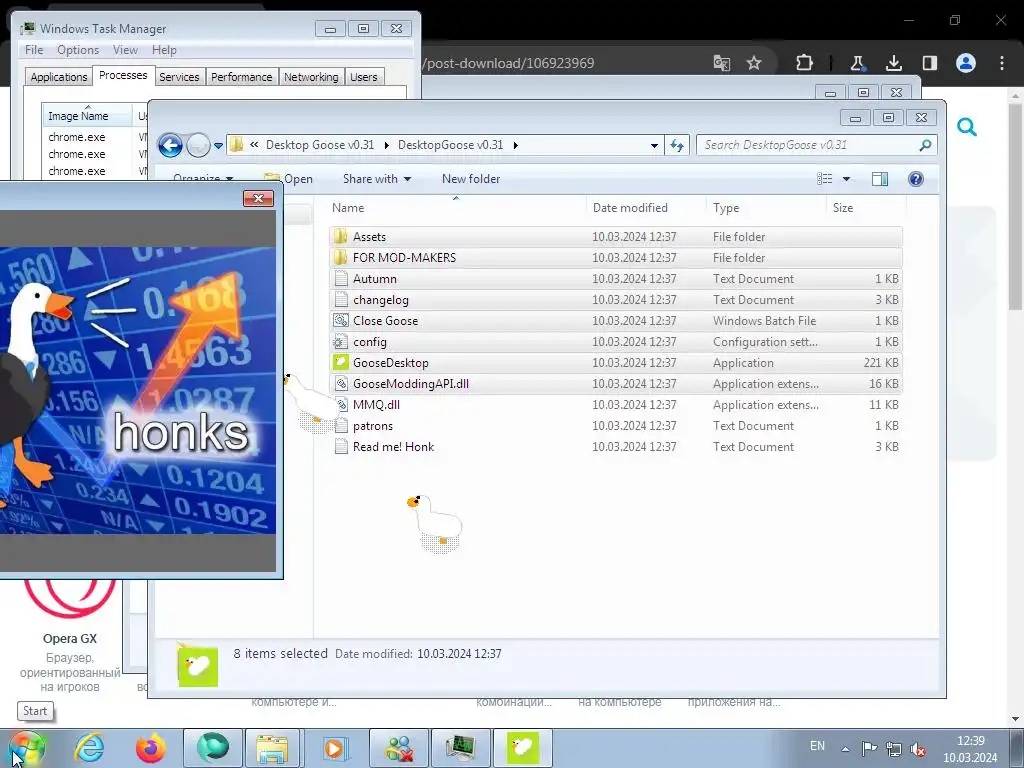Open Task Manager Options menu
Image resolution: width=1024 pixels, height=768 pixels.
click(x=78, y=50)
